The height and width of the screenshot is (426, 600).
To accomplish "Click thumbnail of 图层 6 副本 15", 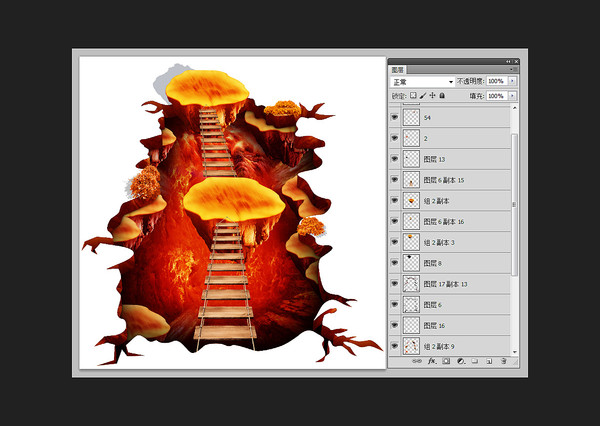I will (x=411, y=180).
